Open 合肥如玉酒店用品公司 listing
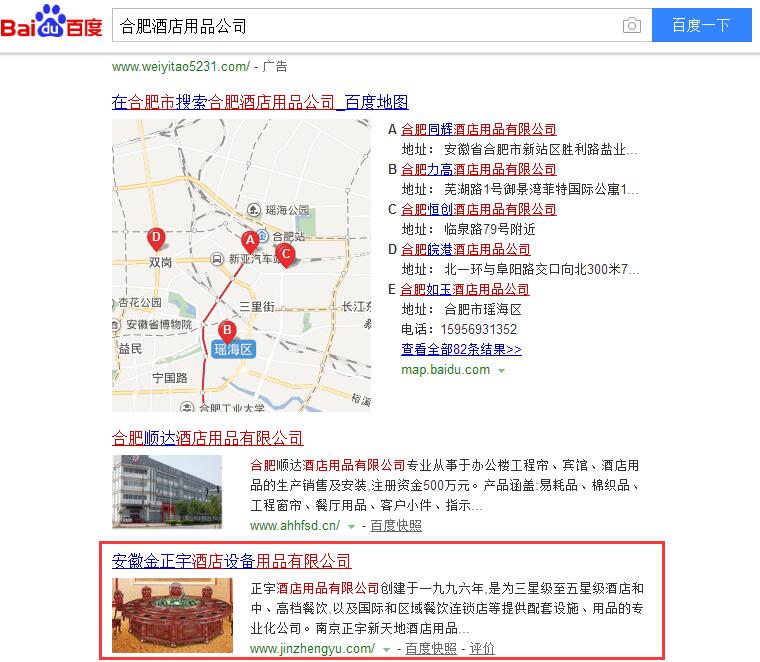760x662 pixels. 465,289
